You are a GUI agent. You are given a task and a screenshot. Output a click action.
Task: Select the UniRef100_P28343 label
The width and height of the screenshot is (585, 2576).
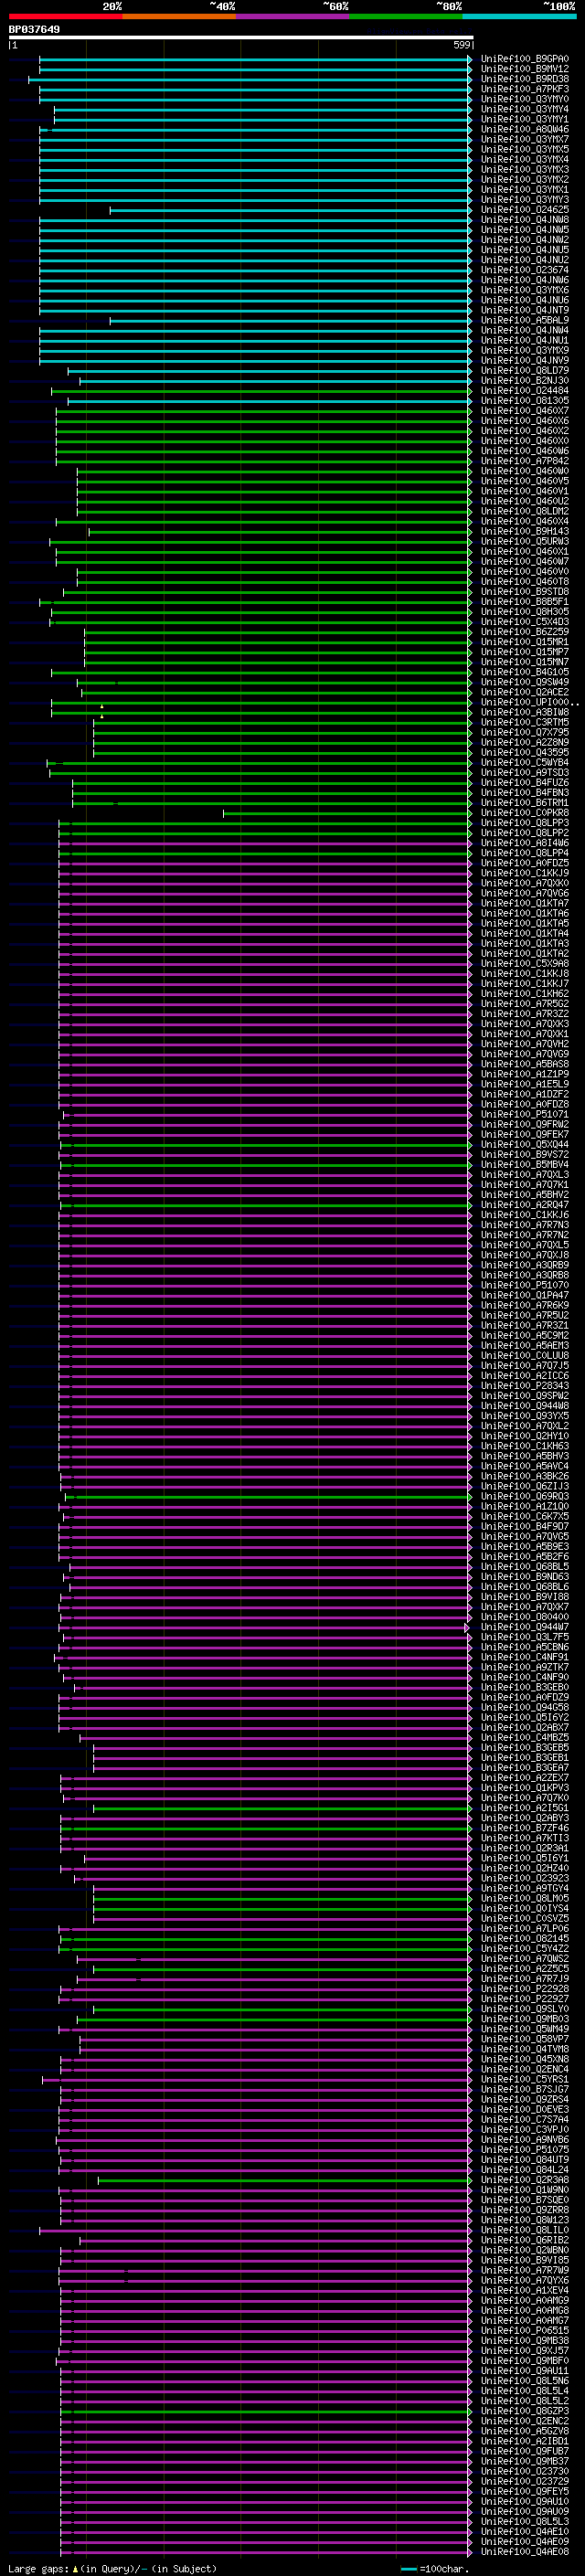point(525,1386)
